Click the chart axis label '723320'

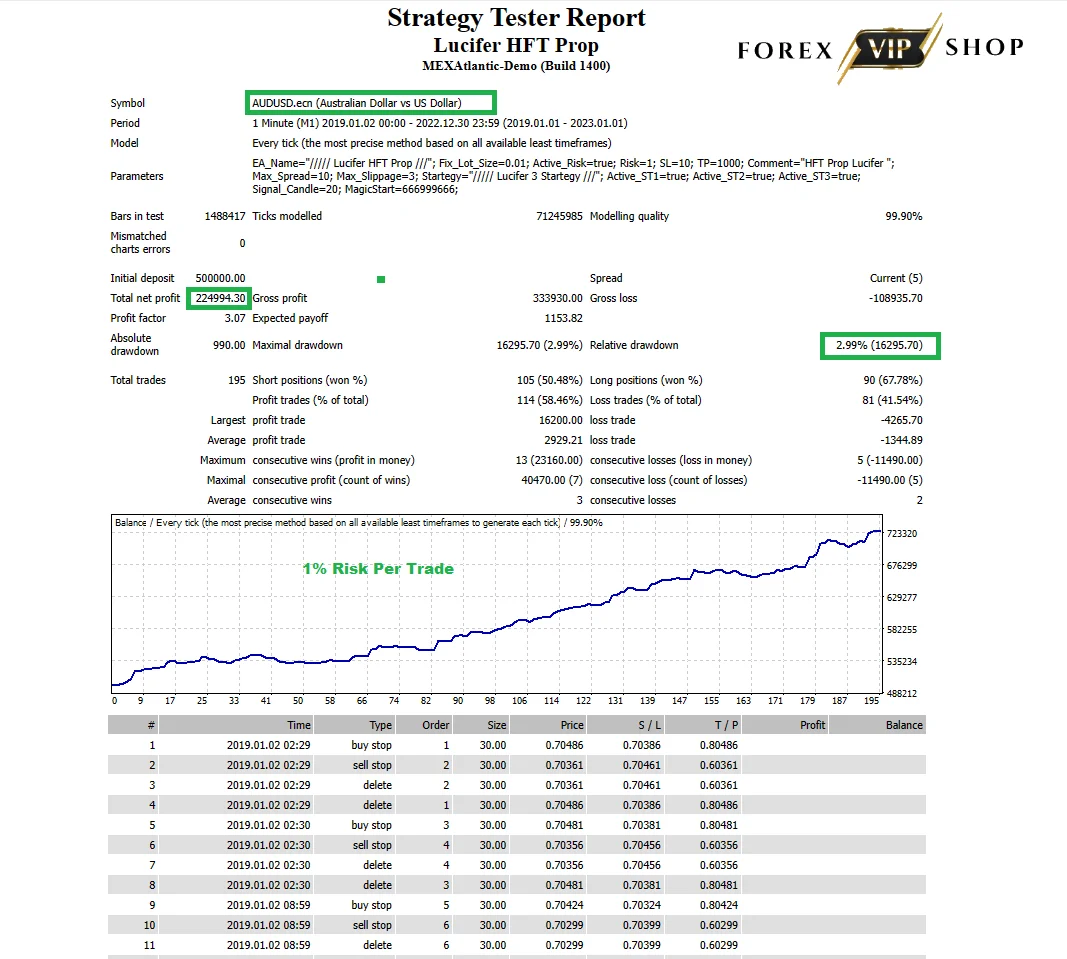[x=902, y=534]
